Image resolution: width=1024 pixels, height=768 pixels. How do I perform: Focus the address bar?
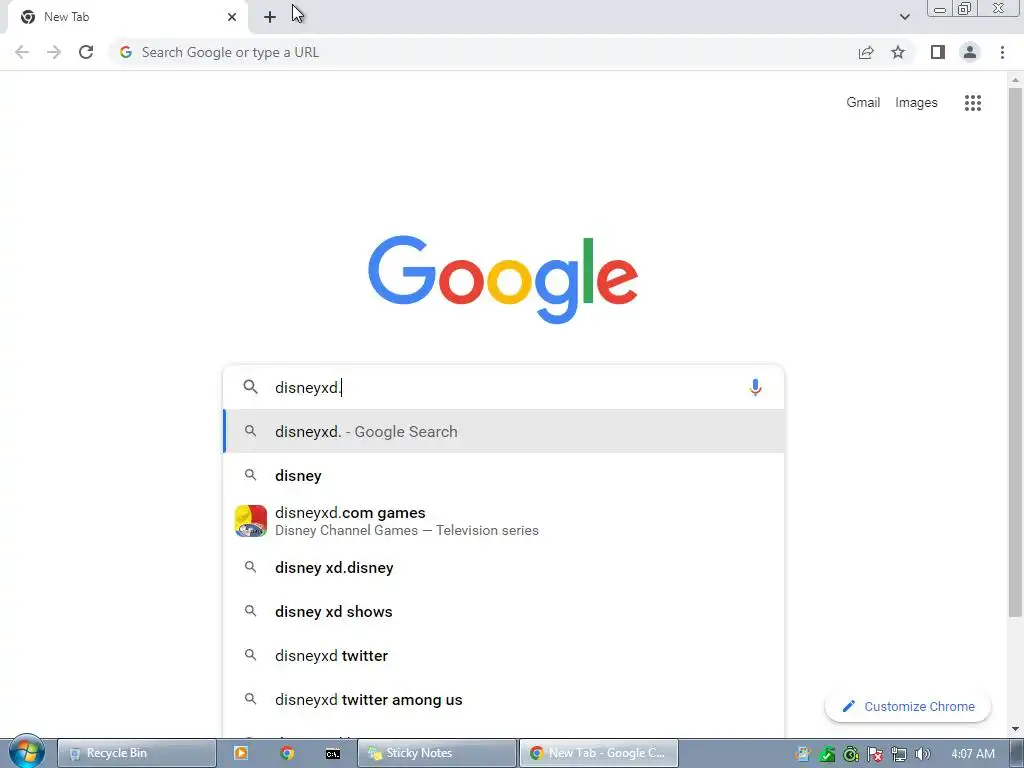click(x=483, y=52)
